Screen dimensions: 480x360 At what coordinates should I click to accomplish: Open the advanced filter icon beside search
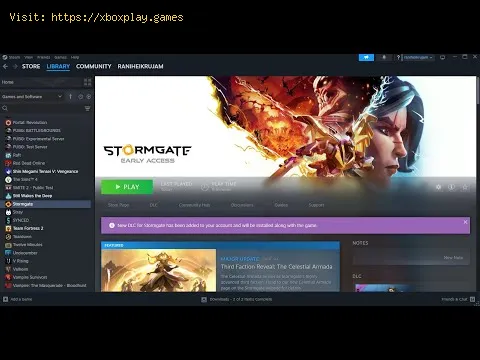[87, 108]
